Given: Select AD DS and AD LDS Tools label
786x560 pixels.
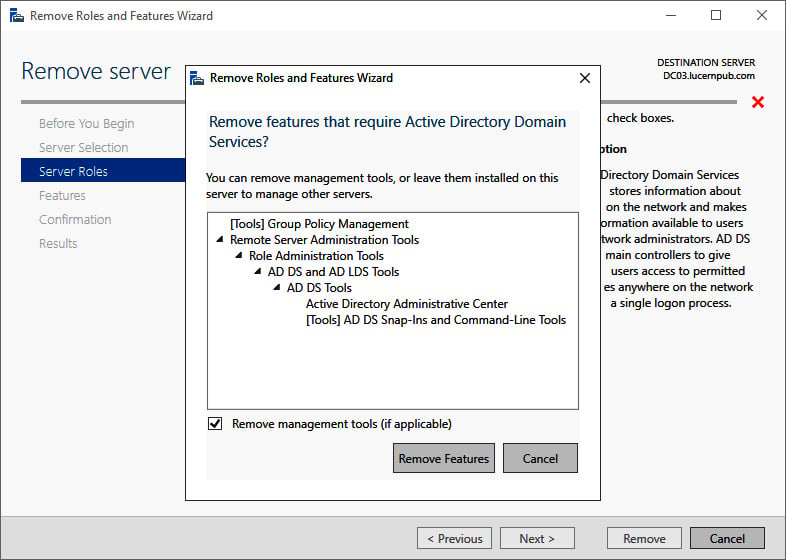Looking at the screenshot, I should point(333,272).
